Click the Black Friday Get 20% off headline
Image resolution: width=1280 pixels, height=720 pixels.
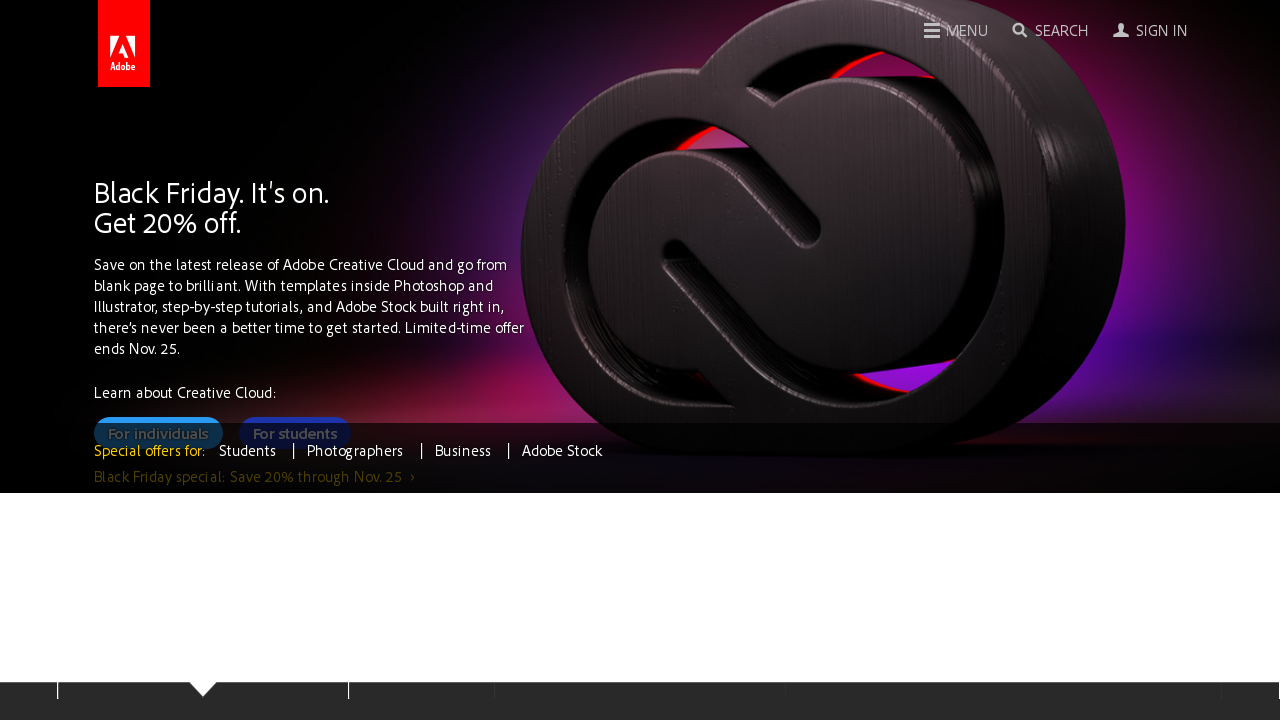[212, 208]
